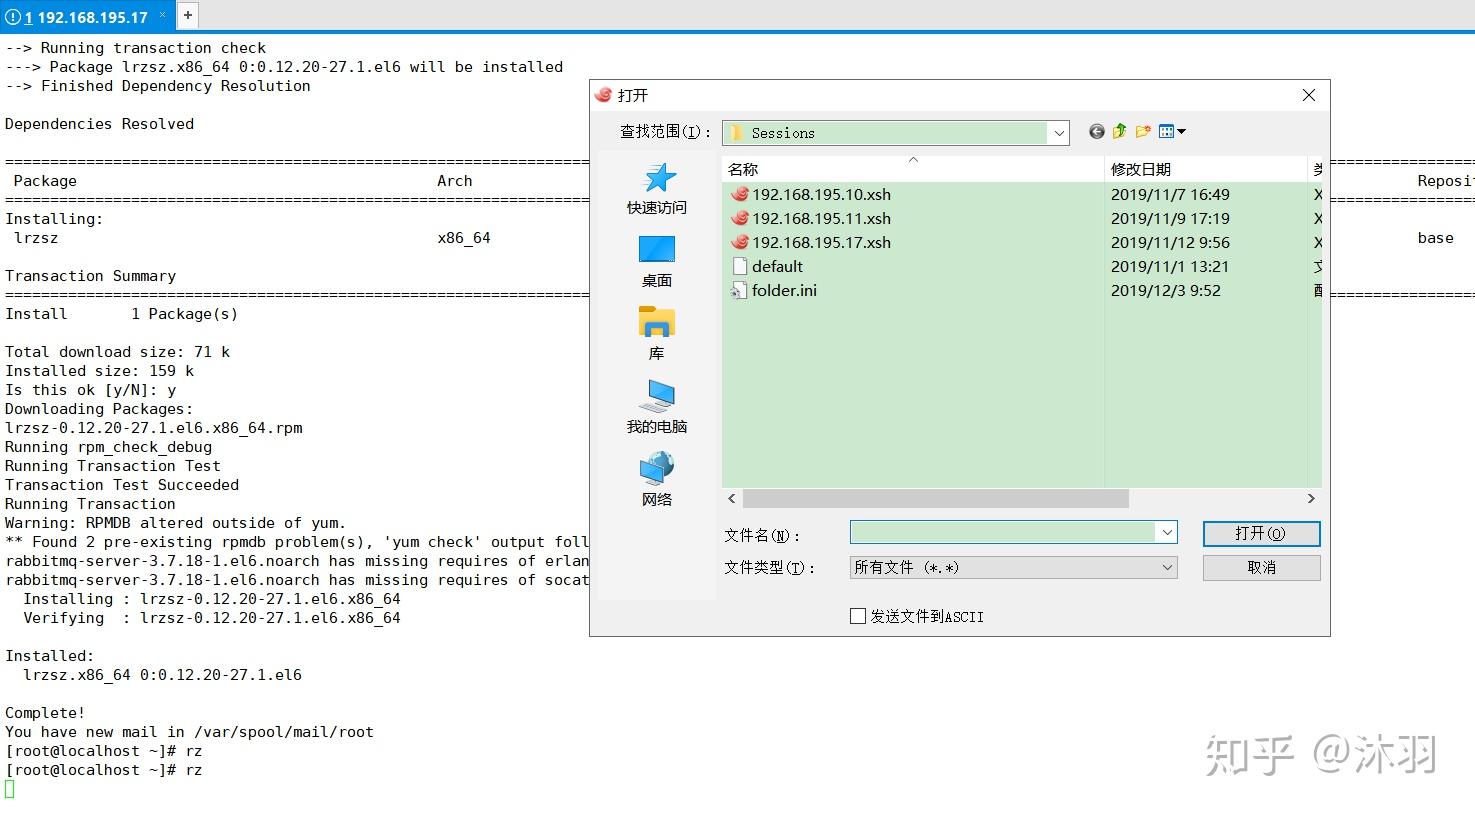The image size is (1475, 814).
Task: Click the scrollbar left arrow in file list
Action: pyautogui.click(x=732, y=498)
